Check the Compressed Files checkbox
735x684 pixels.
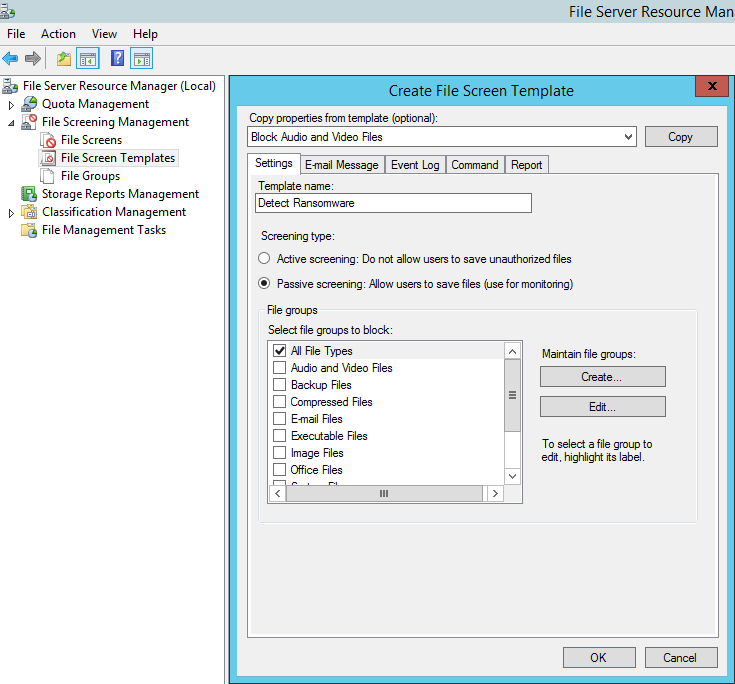[x=279, y=402]
